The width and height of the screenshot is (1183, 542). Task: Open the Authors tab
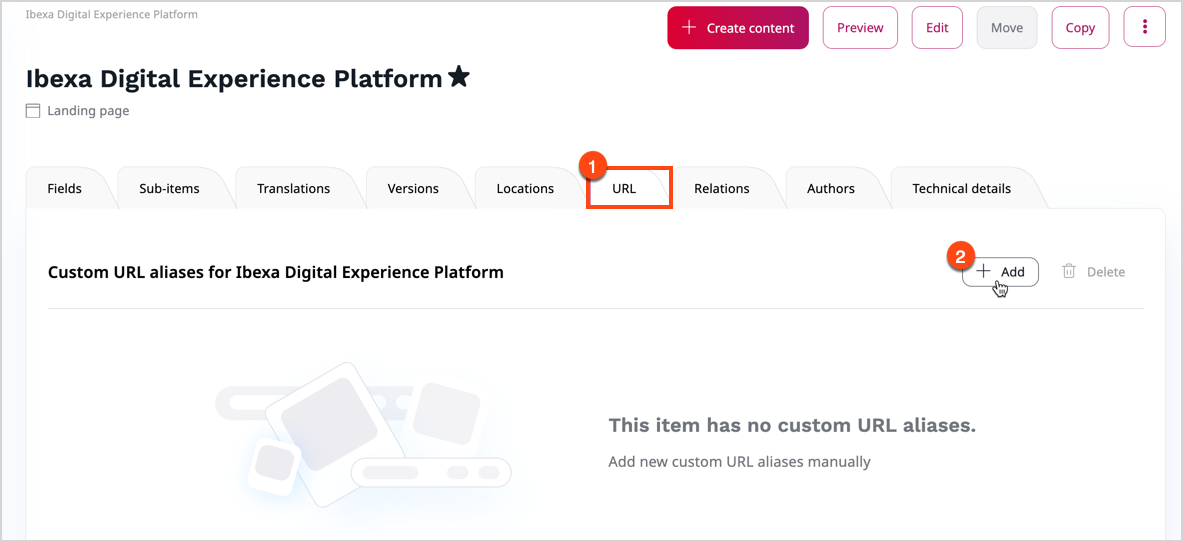coord(831,188)
